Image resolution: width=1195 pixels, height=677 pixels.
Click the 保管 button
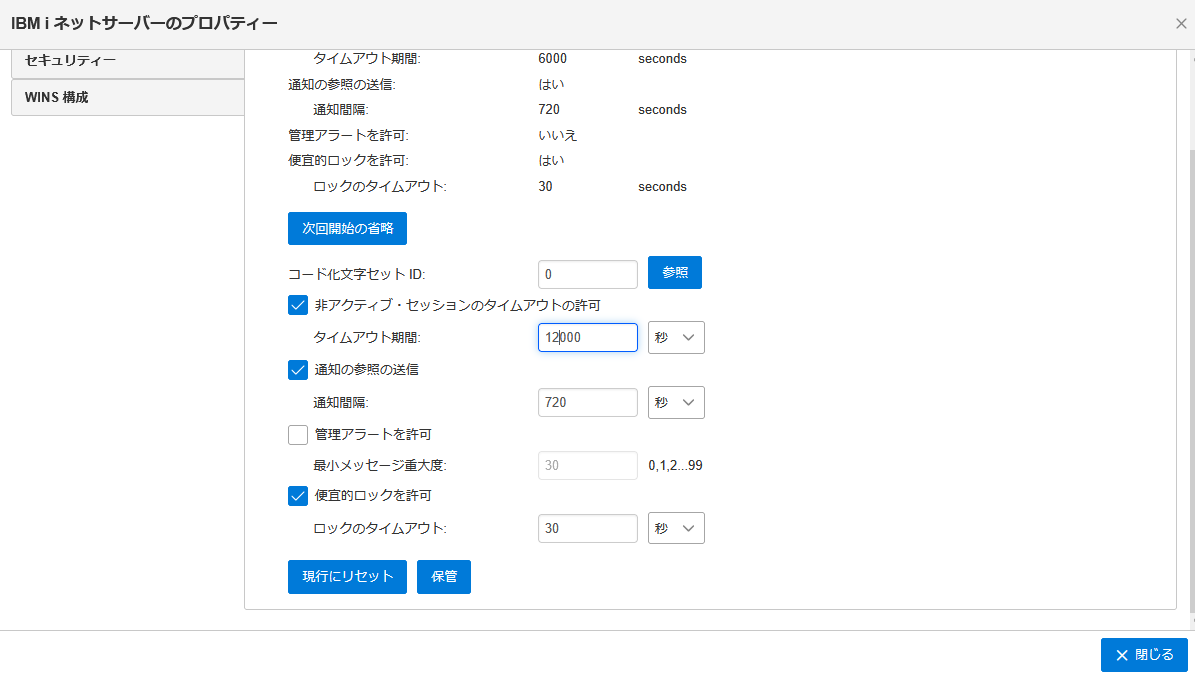[444, 577]
